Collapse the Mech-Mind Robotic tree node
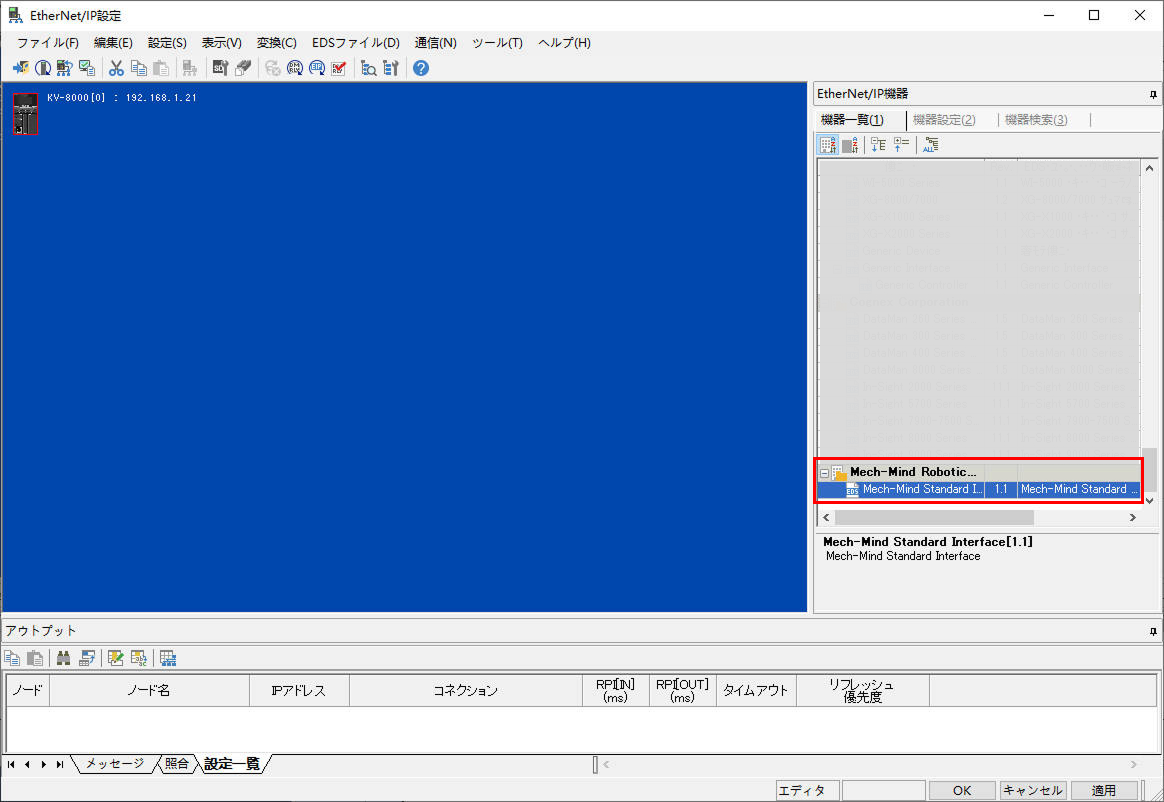1164x802 pixels. [826, 471]
